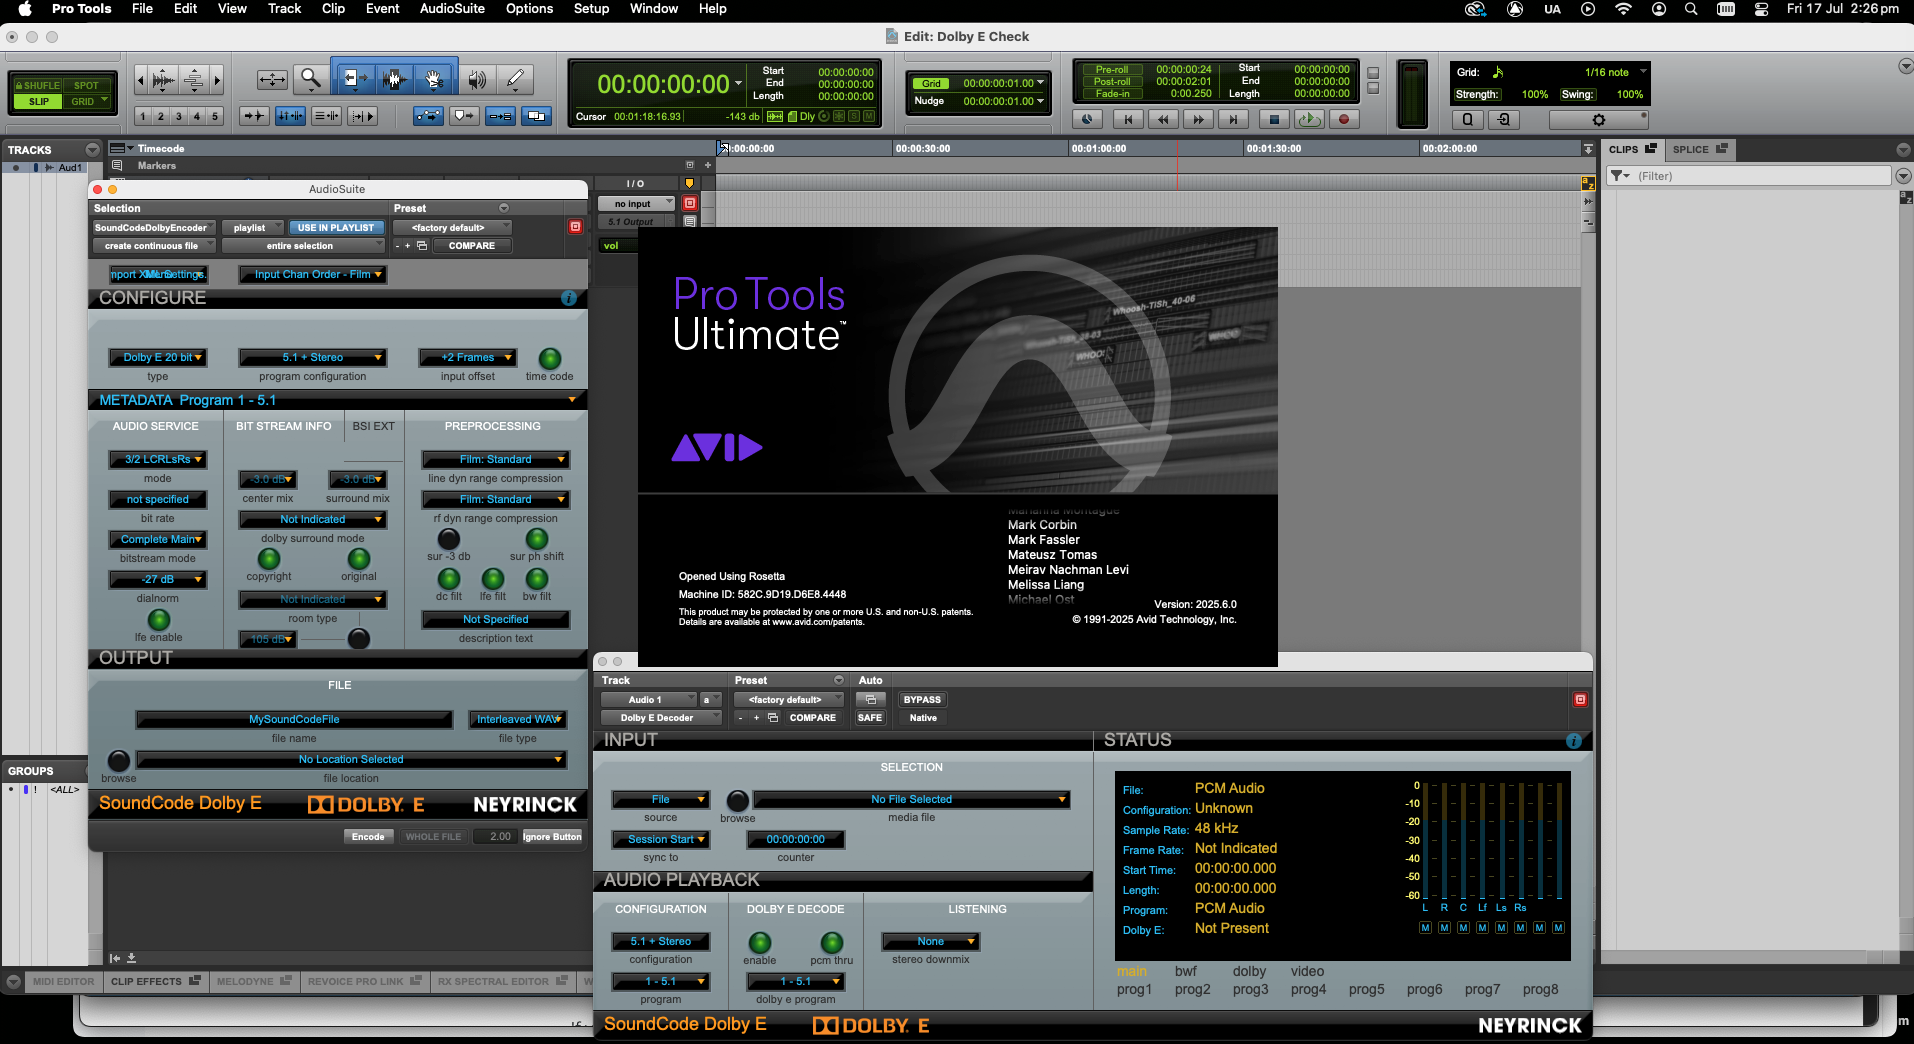This screenshot has height=1044, width=1914.
Task: Enable SPOT edit mode
Action: coord(86,86)
